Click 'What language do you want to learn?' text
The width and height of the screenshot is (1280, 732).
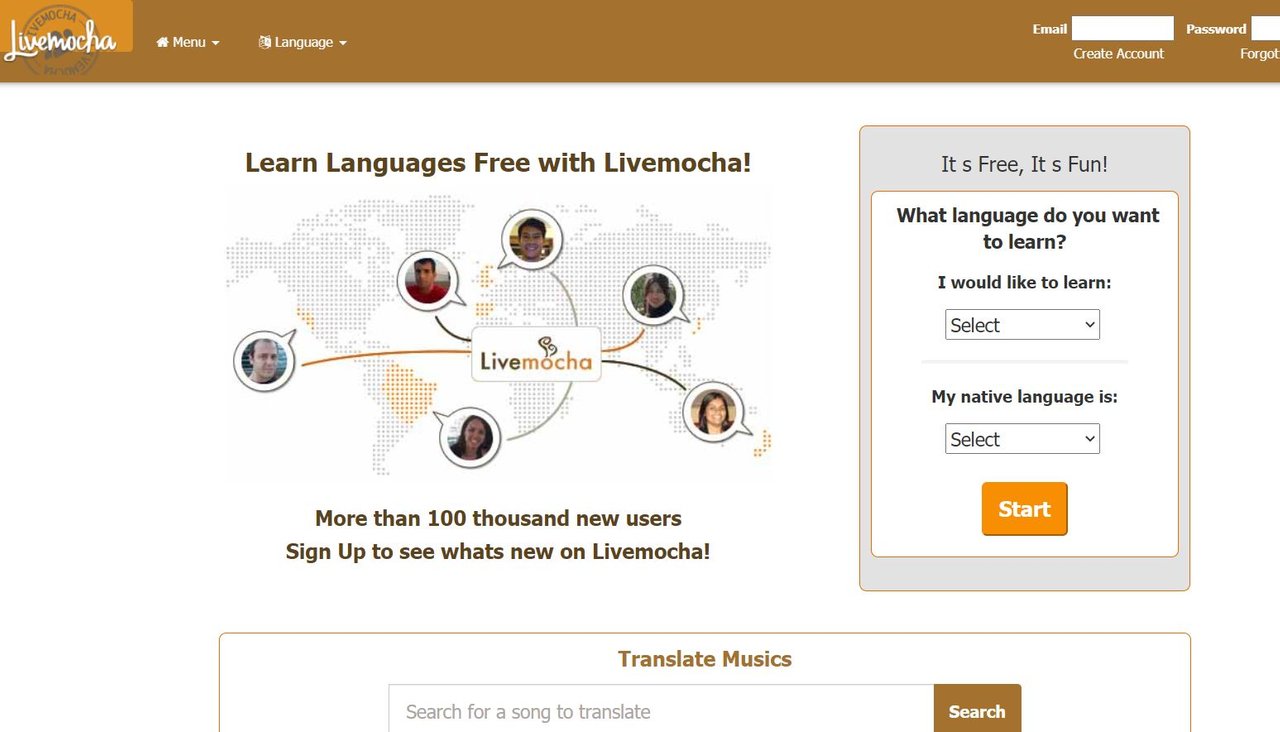[1028, 228]
